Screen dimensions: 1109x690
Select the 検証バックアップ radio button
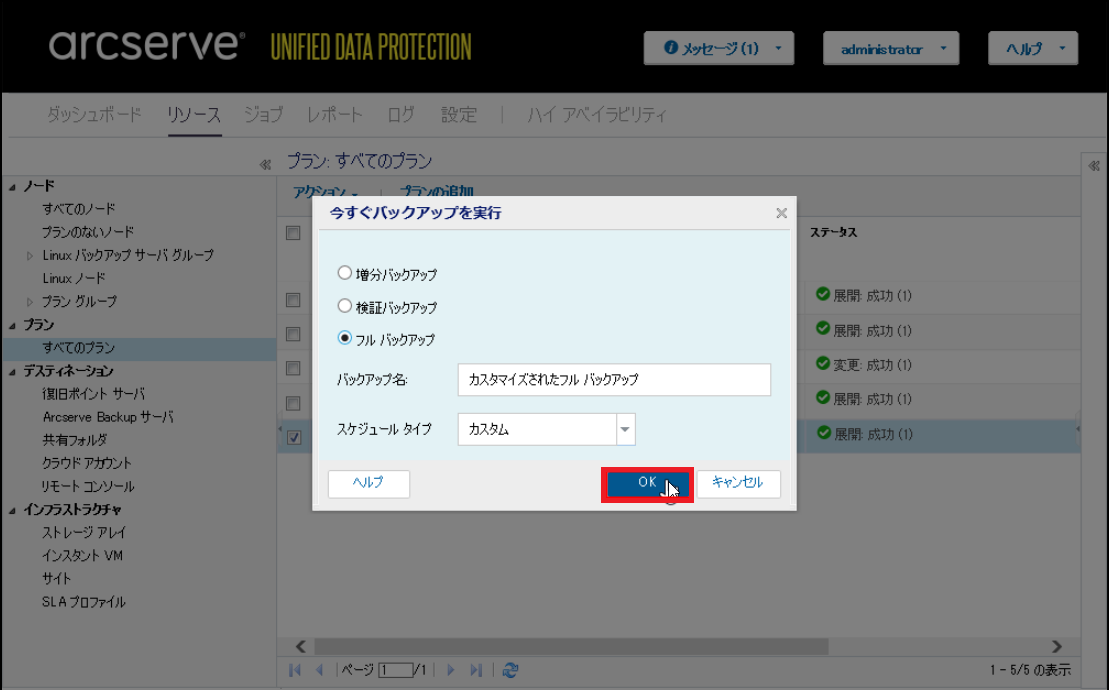tap(344, 305)
